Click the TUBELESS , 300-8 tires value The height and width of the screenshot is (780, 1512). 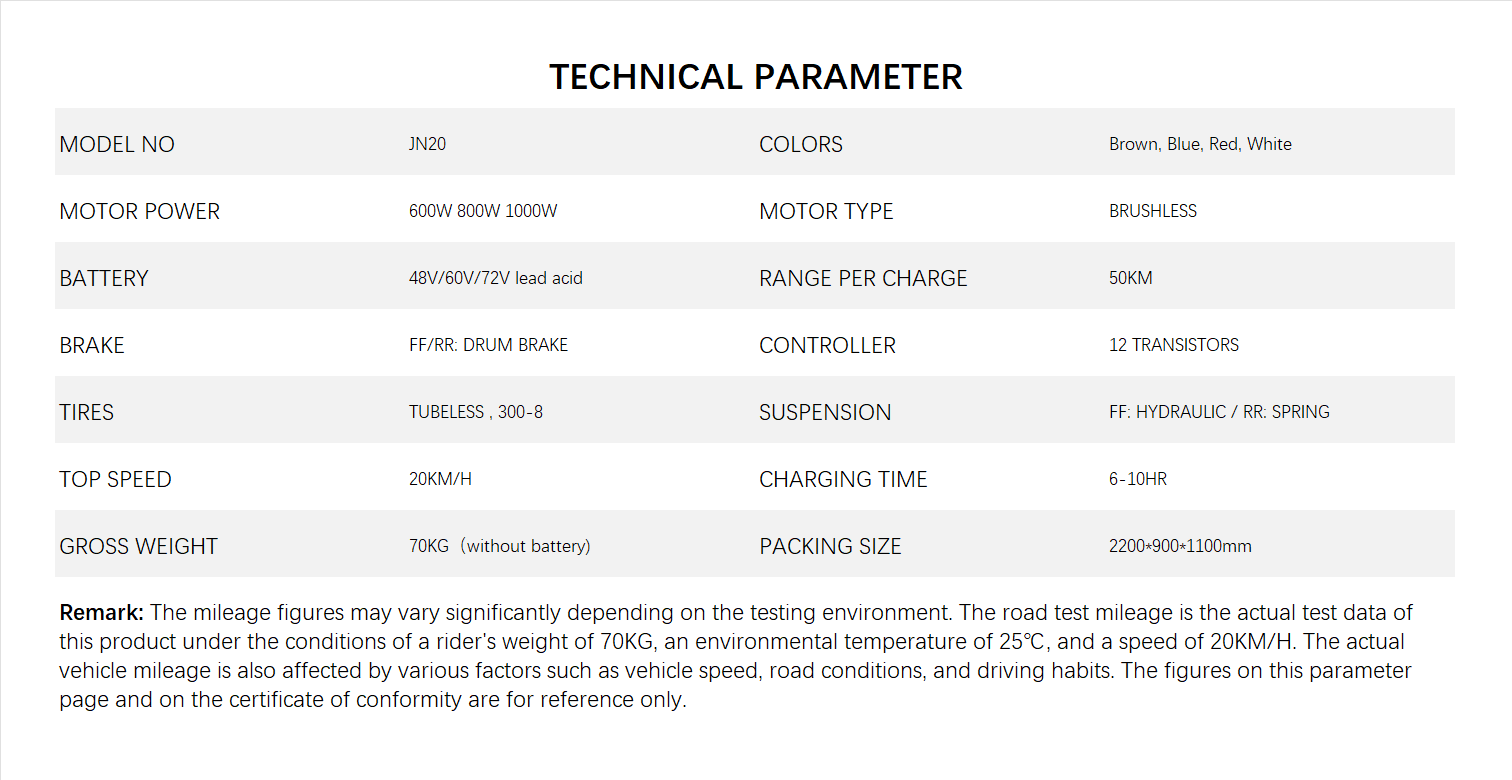point(475,412)
